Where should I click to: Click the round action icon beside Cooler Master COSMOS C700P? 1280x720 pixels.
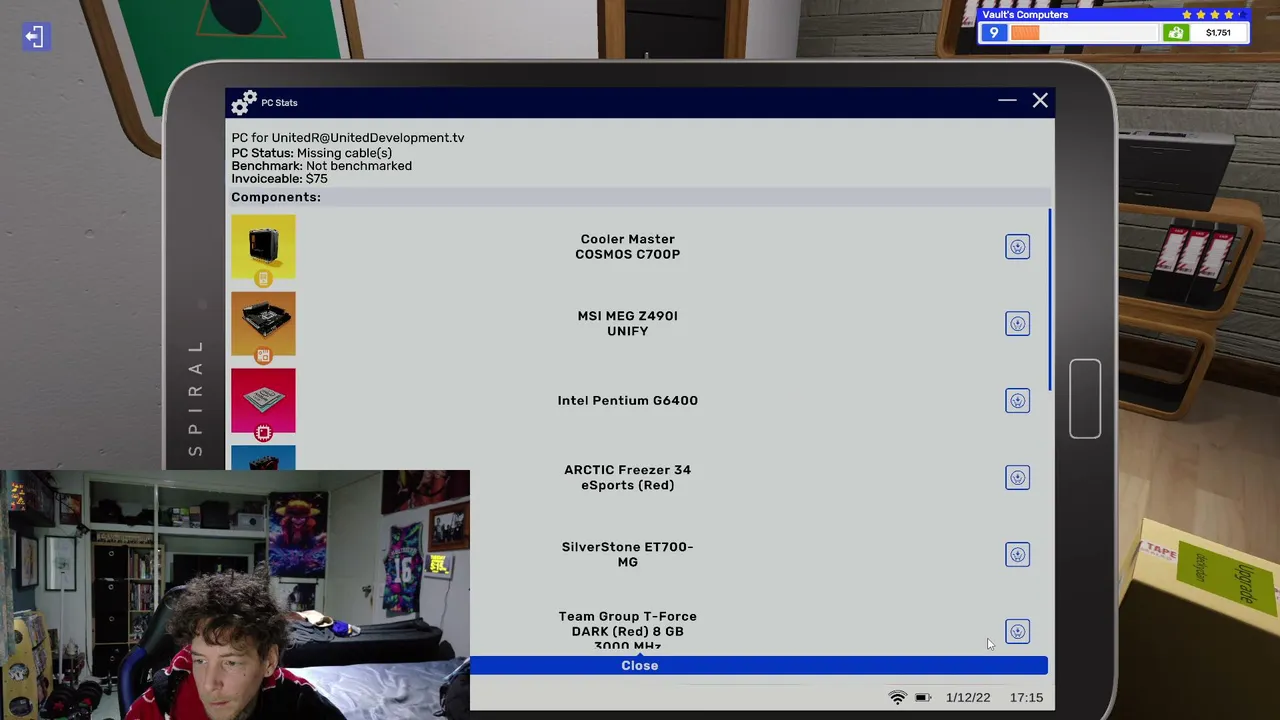(1017, 247)
